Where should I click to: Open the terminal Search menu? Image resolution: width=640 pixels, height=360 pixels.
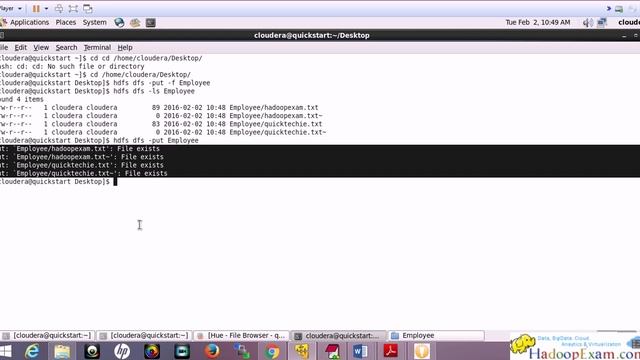pyautogui.click(x=66, y=48)
